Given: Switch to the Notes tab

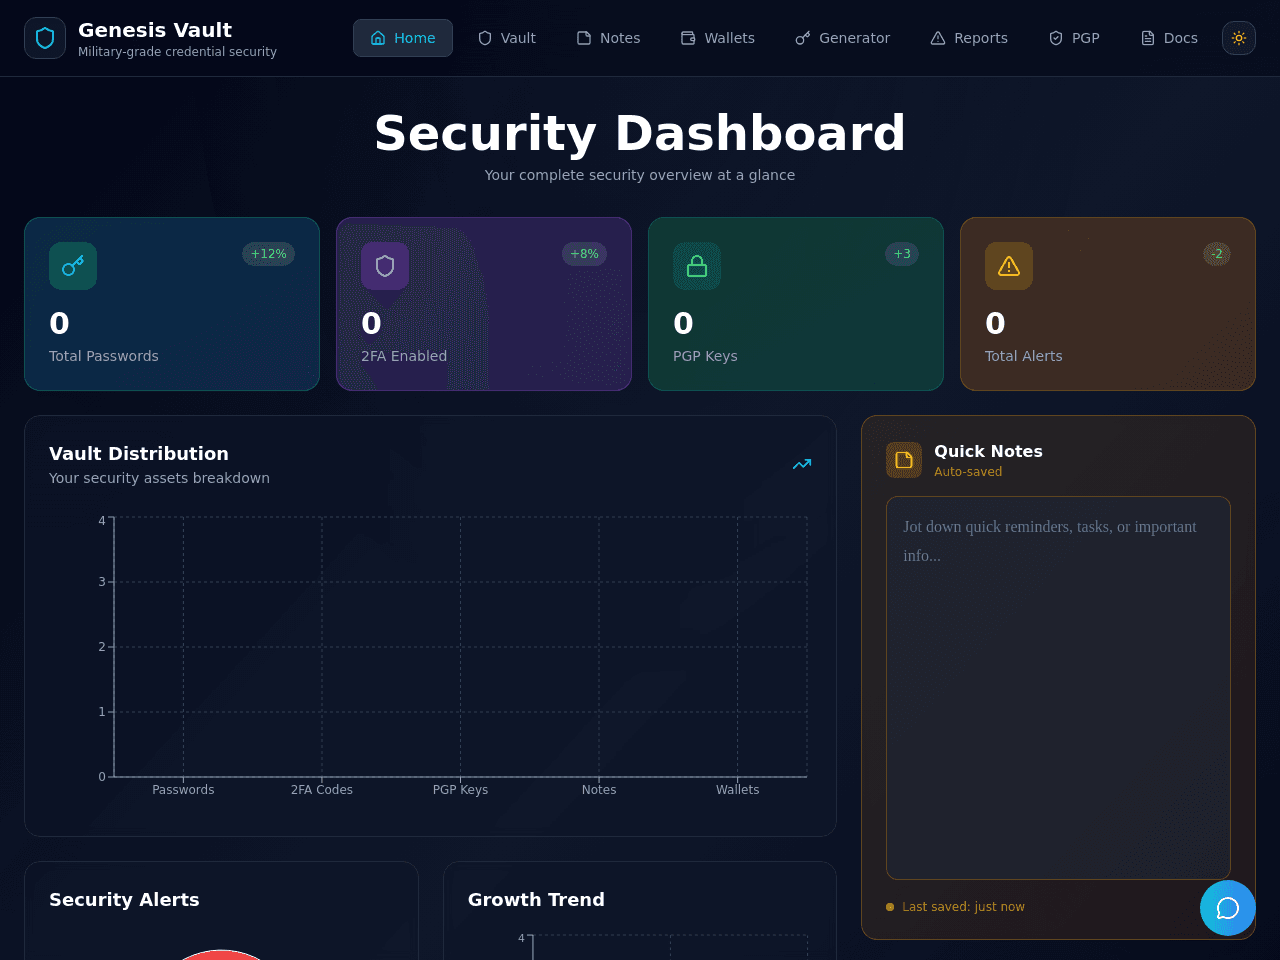Looking at the screenshot, I should point(608,38).
